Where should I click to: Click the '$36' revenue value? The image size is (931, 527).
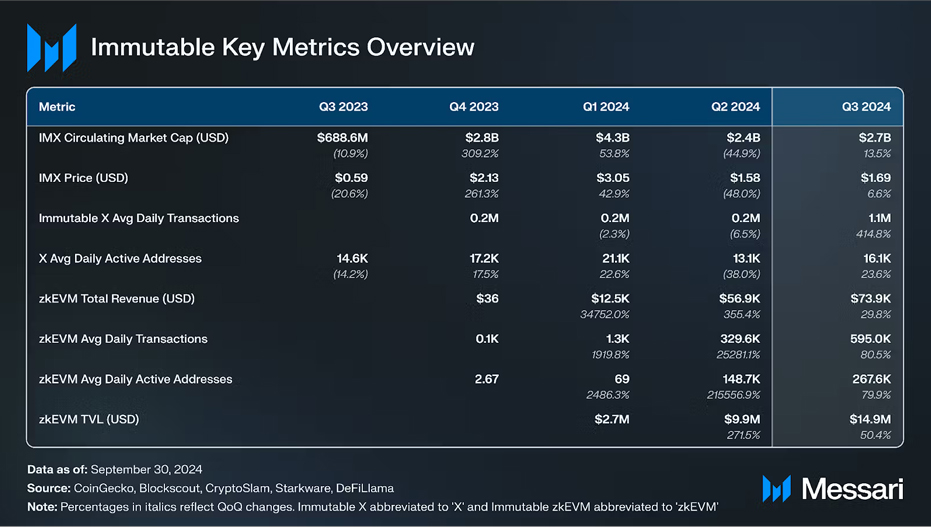pyautogui.click(x=487, y=299)
